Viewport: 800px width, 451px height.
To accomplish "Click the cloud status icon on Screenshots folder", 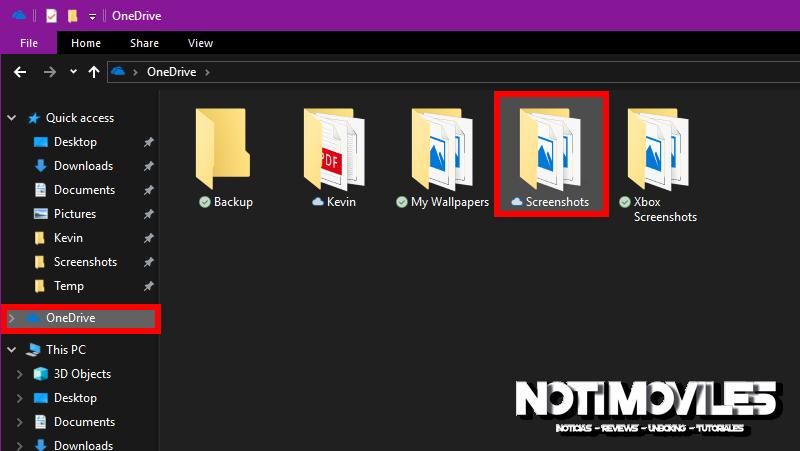I will tap(517, 202).
